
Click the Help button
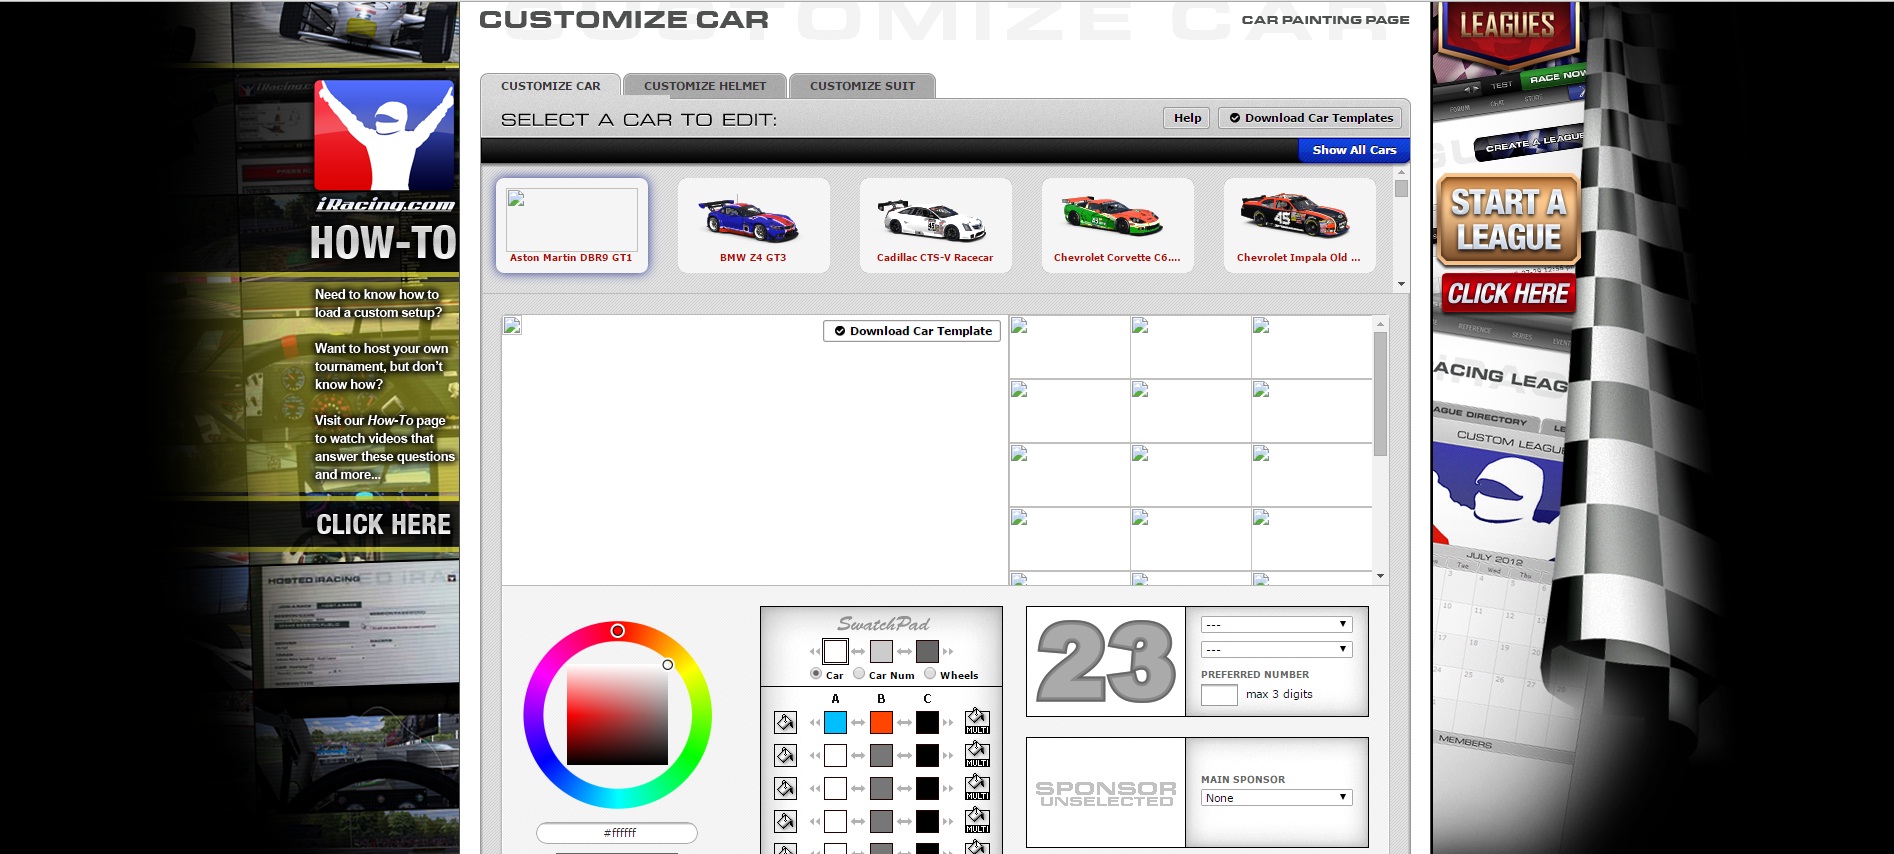click(x=1187, y=118)
